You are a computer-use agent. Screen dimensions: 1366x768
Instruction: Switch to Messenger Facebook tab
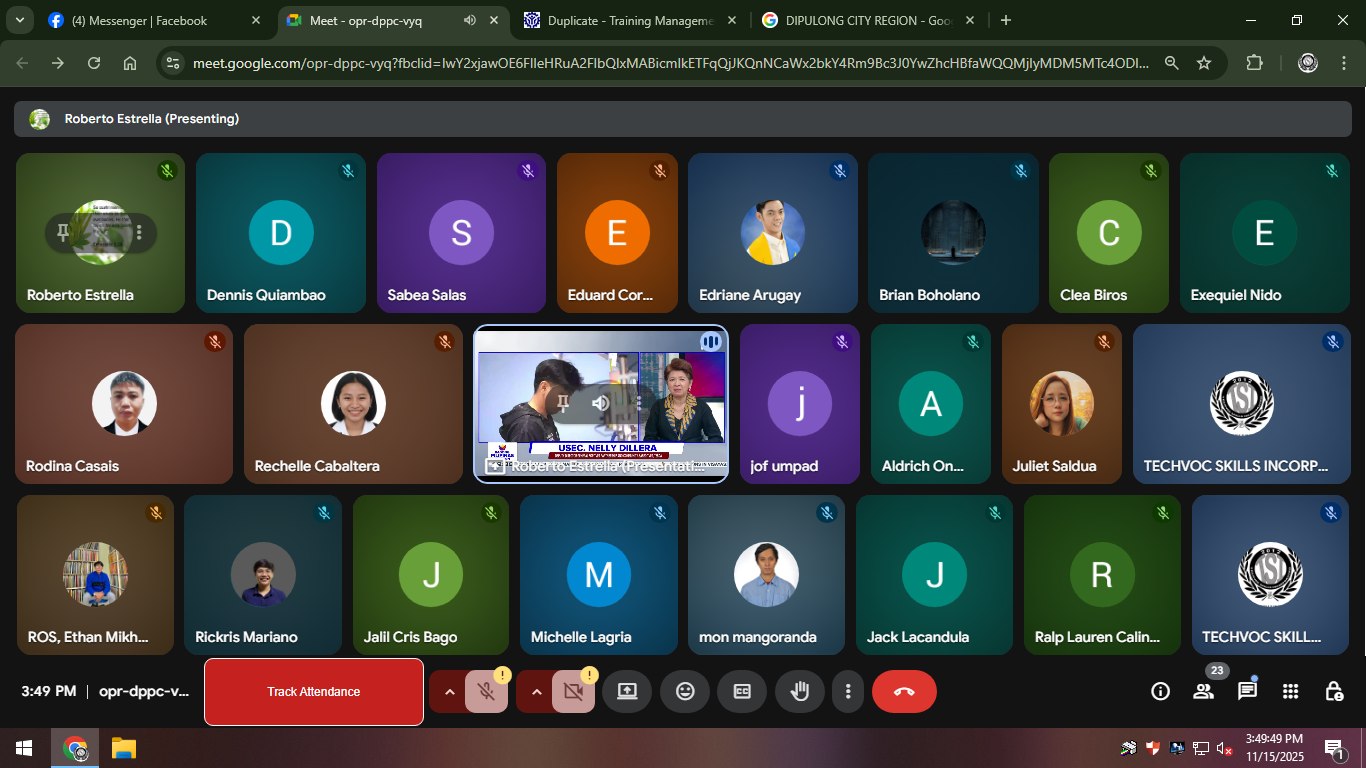[x=155, y=20]
